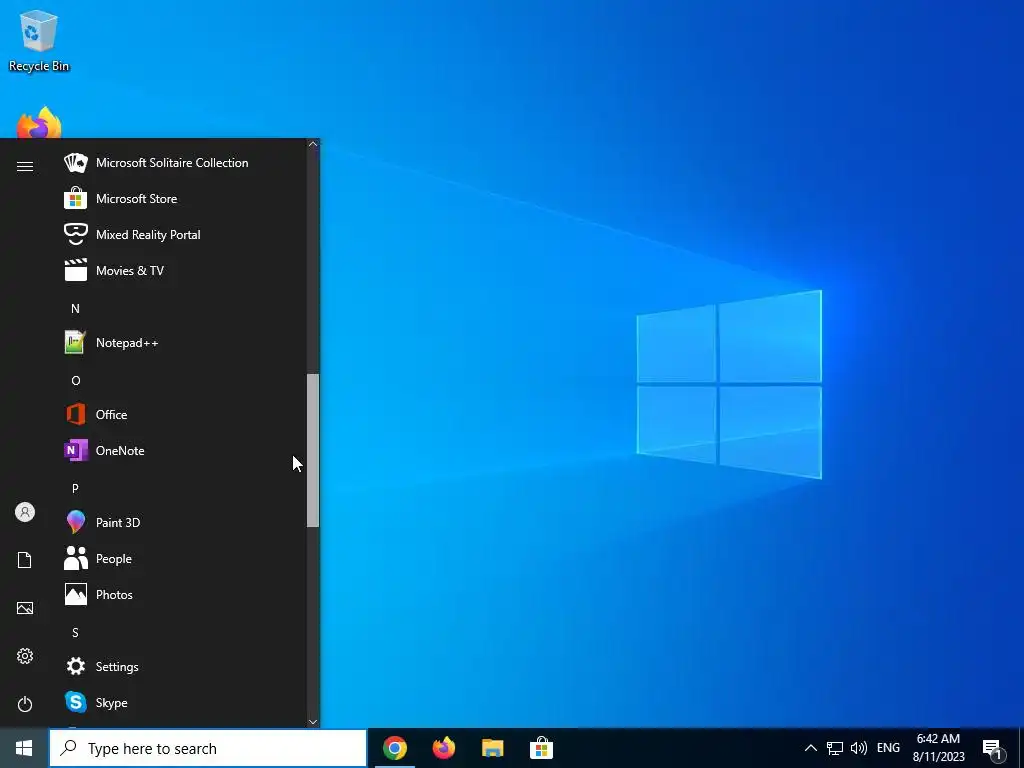The image size is (1024, 768).
Task: Click the 'Mixed Reality Portal' label
Action: (x=148, y=234)
